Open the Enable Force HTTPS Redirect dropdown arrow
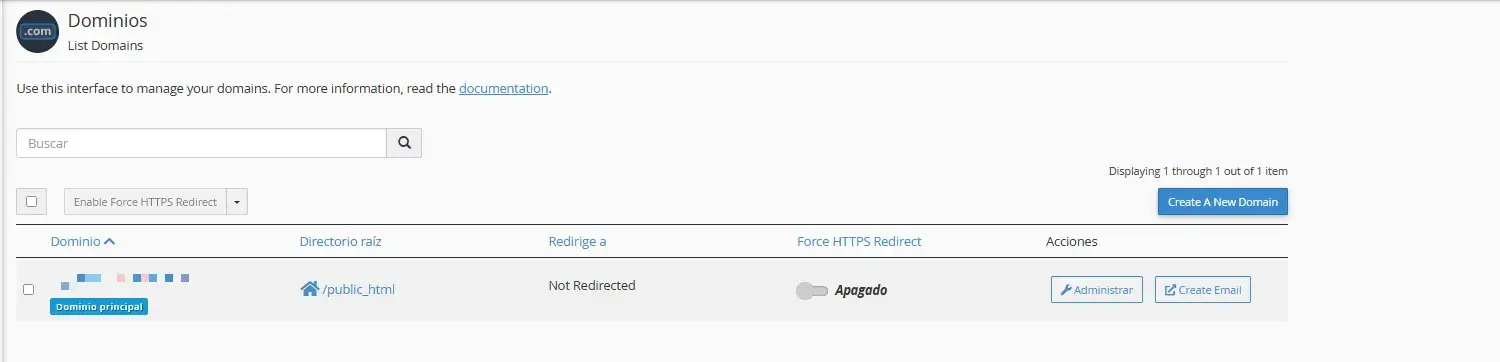 click(x=237, y=201)
